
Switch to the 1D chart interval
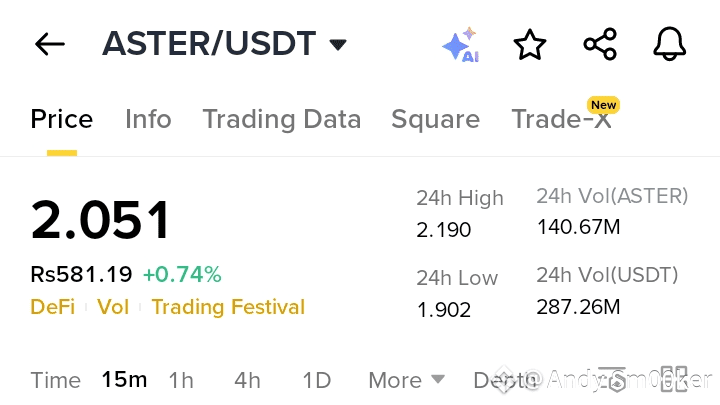coord(316,380)
